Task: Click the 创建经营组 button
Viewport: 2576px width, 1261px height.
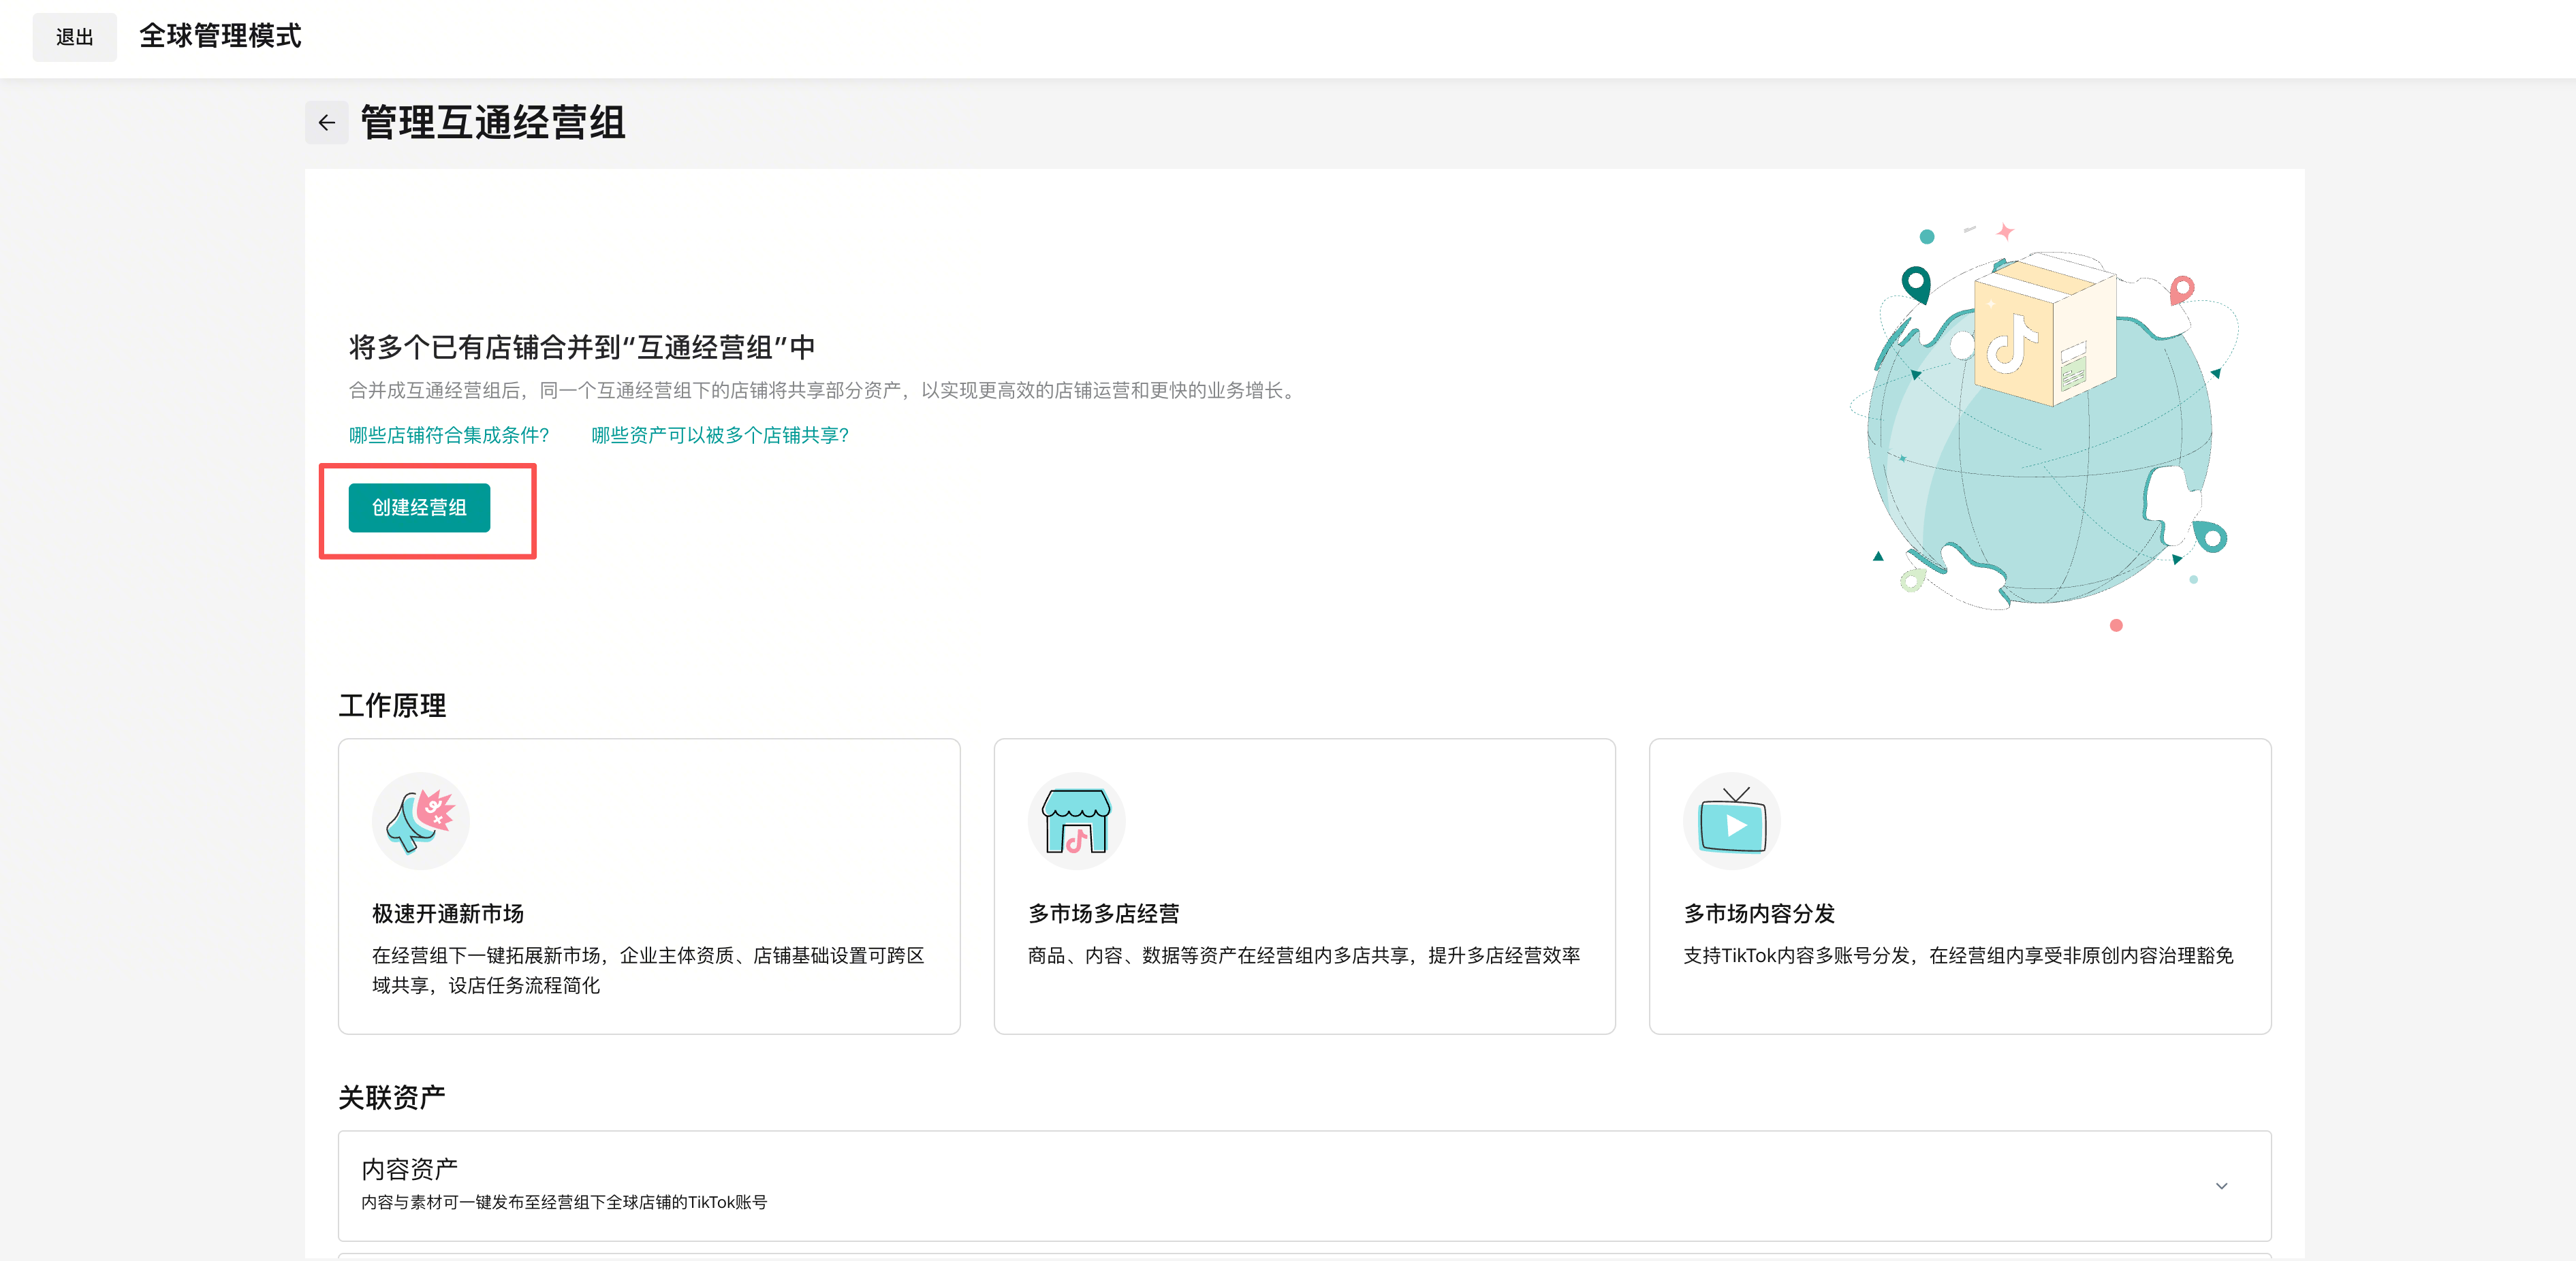Action: click(419, 507)
